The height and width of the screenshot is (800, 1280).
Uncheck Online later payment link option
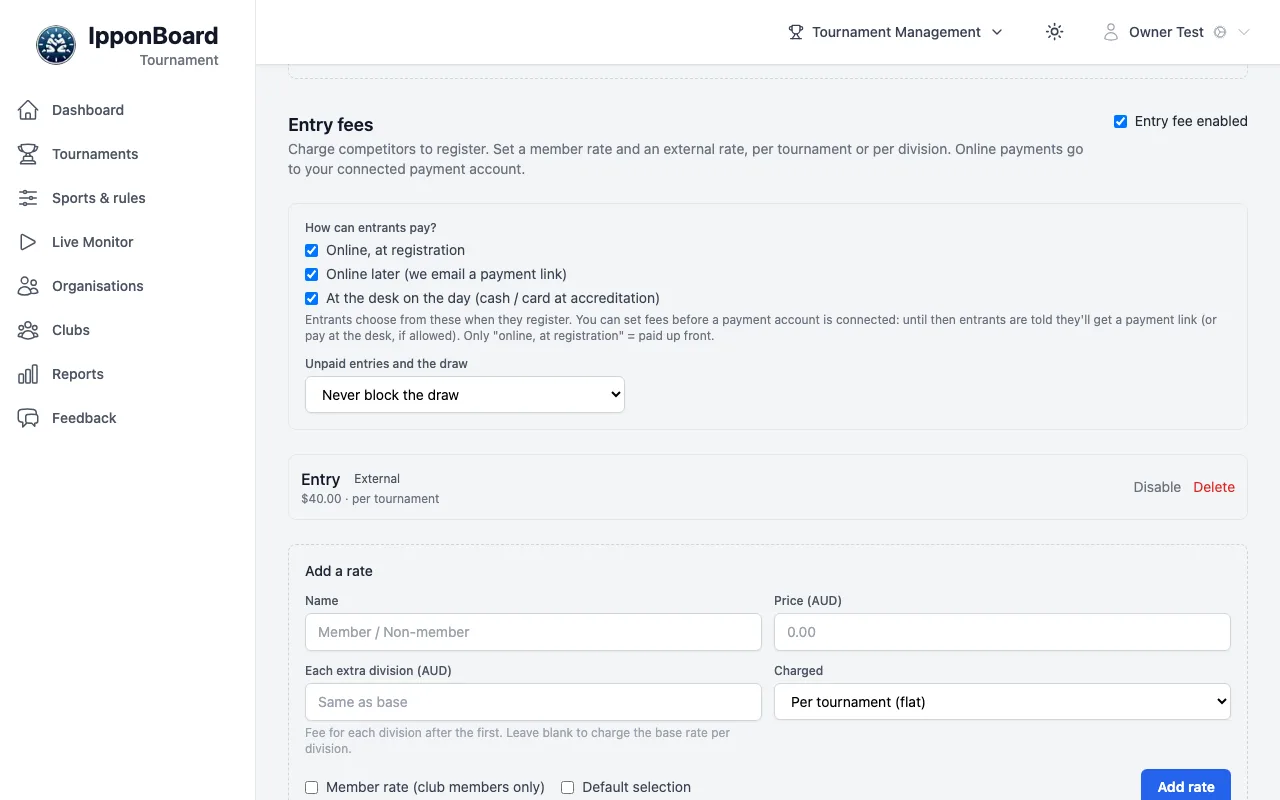[x=311, y=274]
